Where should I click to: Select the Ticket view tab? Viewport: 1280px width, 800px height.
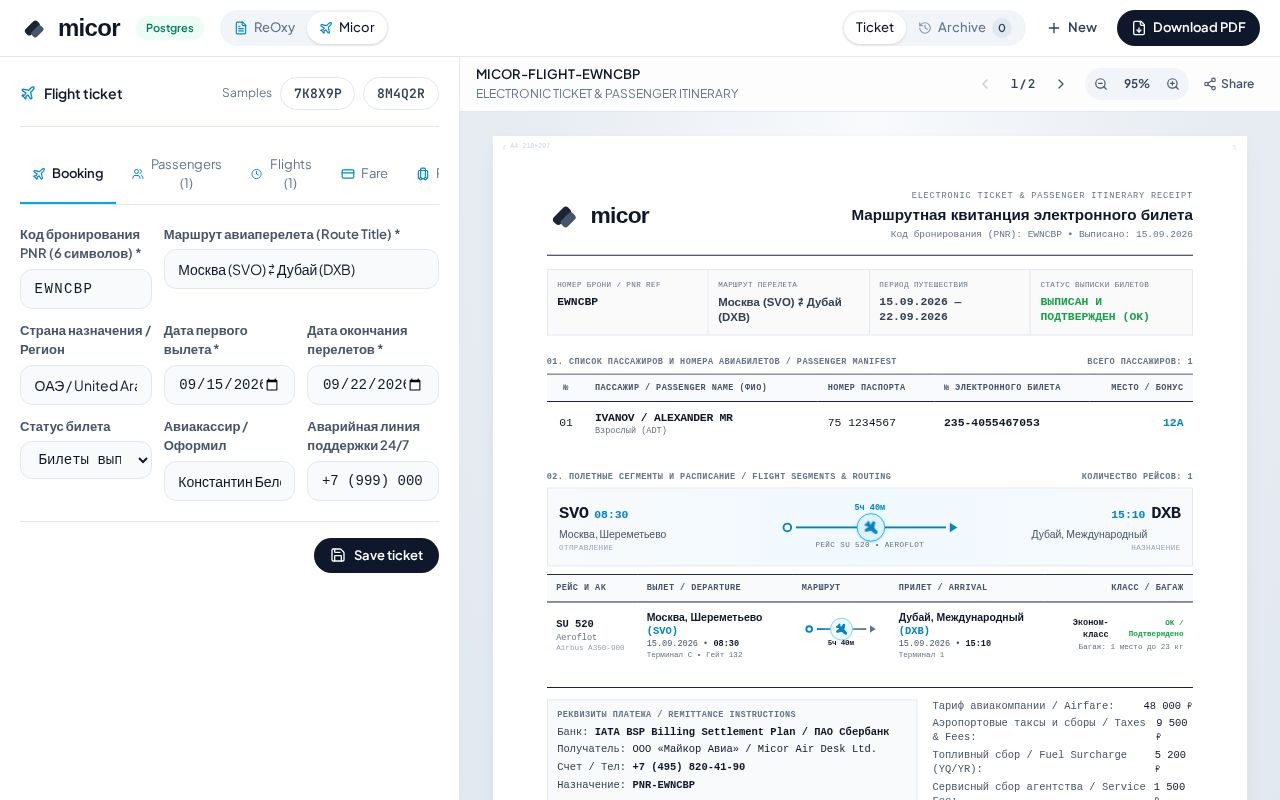point(875,28)
